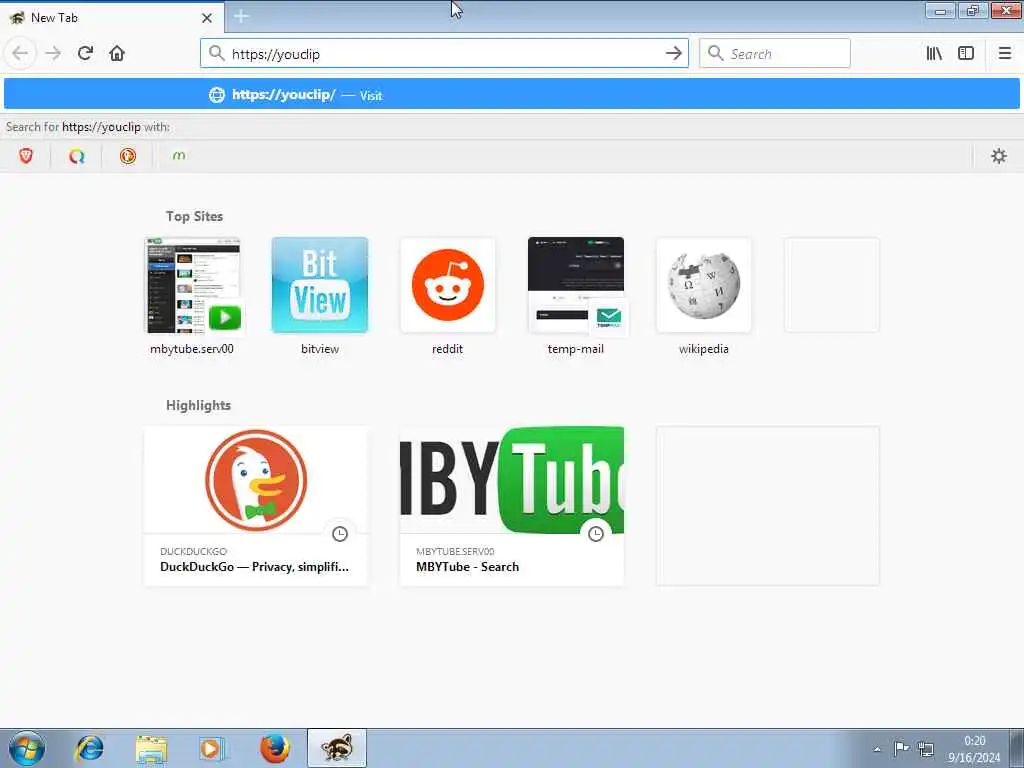
Task: Visit the https://youclip/ suggestion
Action: coord(512,95)
